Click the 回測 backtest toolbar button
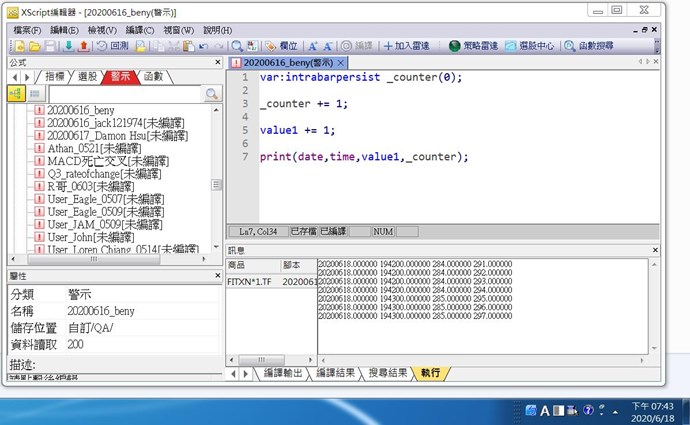Image resolution: width=690 pixels, height=425 pixels. [112, 46]
